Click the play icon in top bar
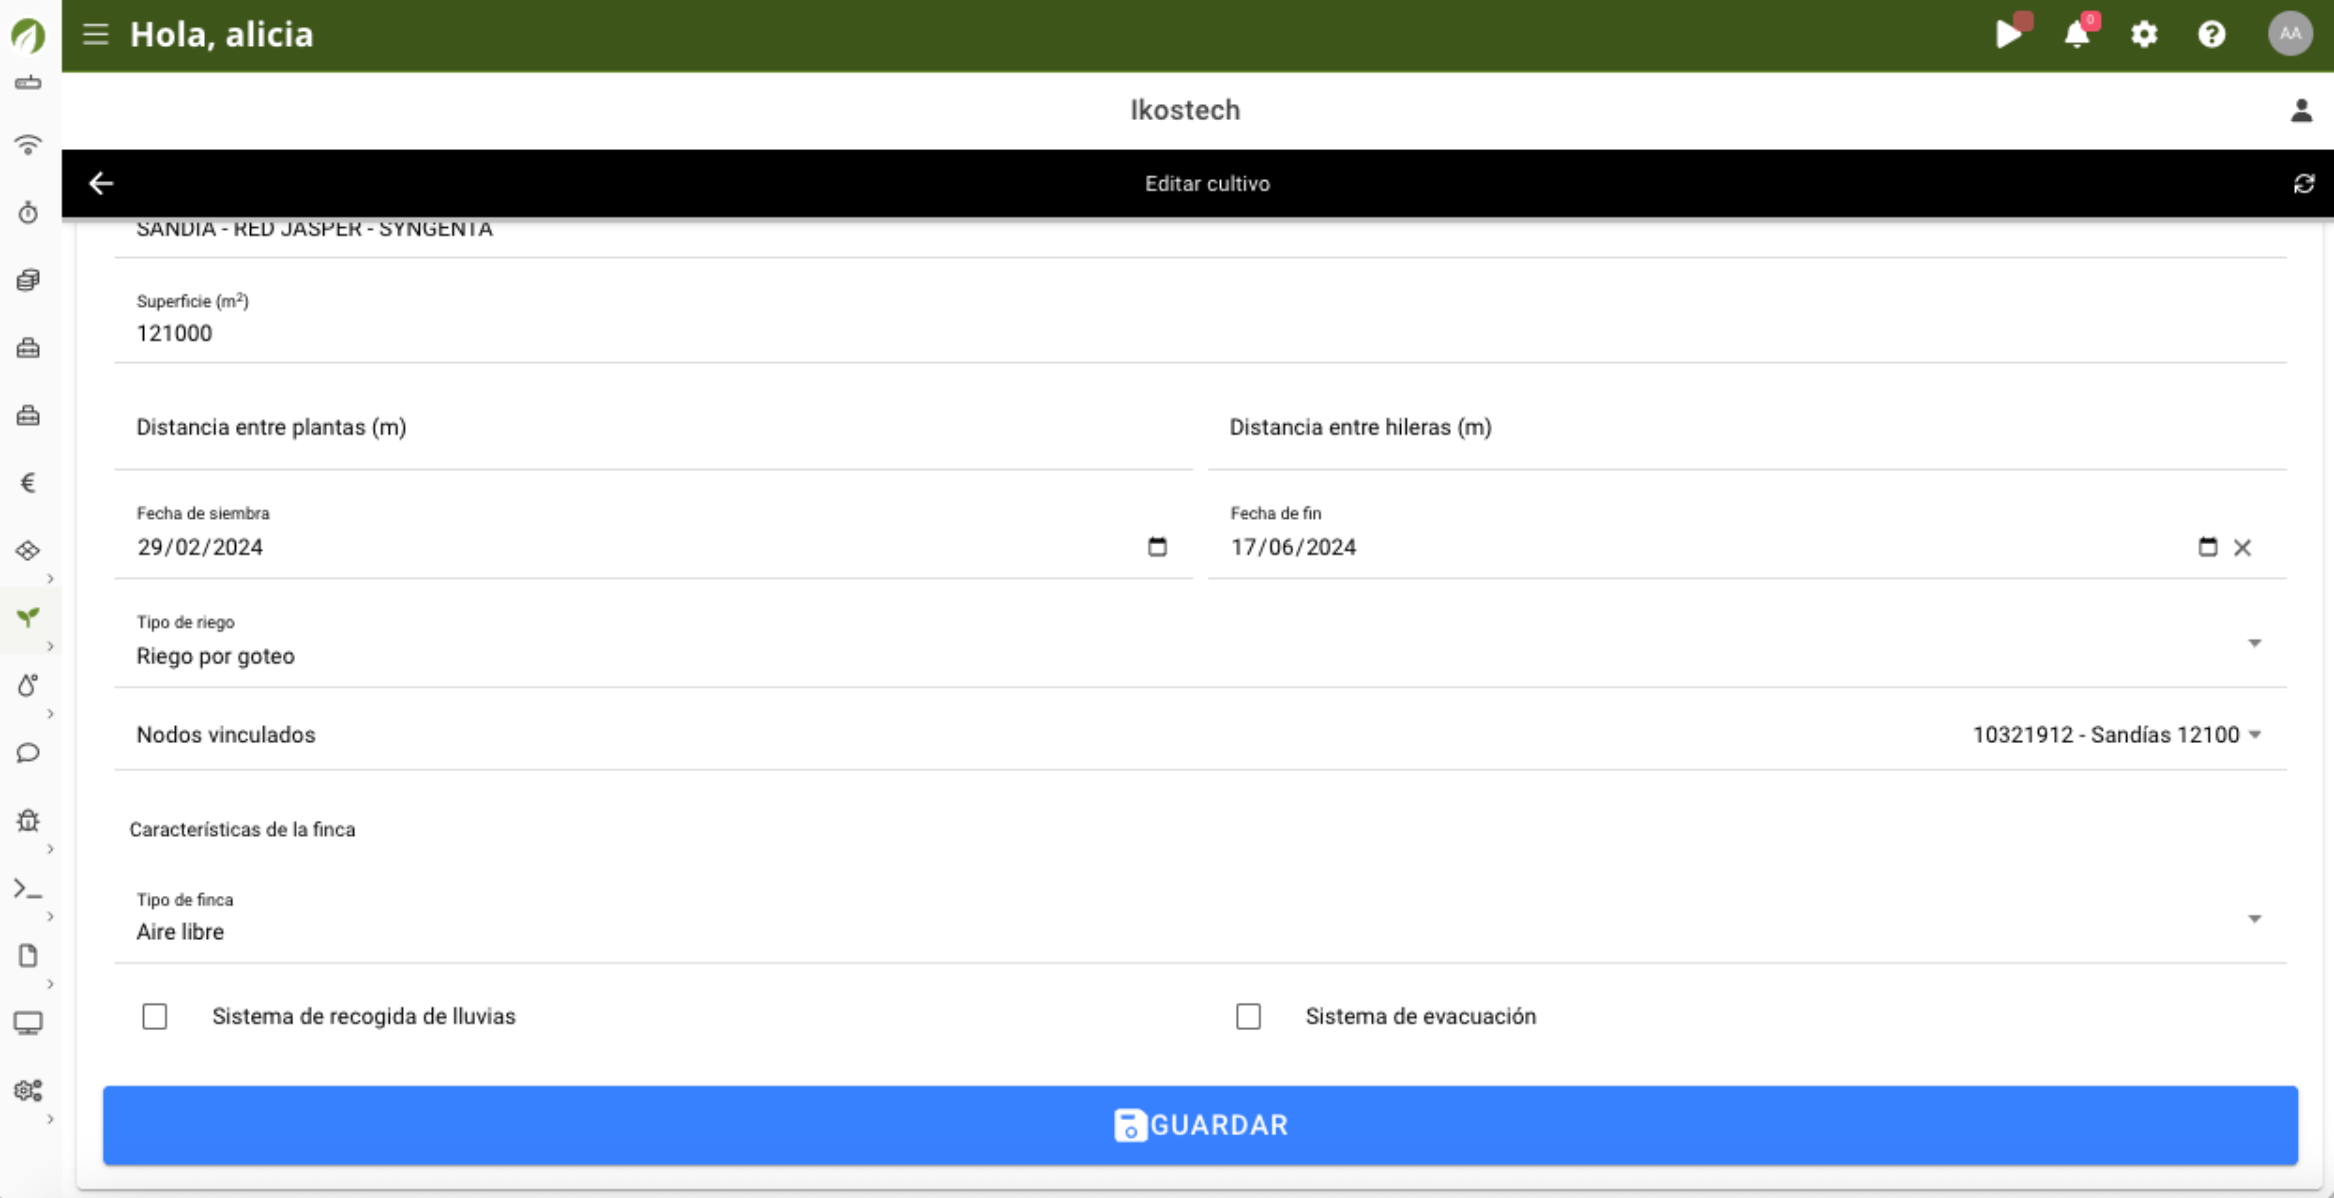This screenshot has height=1198, width=2334. click(x=2008, y=35)
